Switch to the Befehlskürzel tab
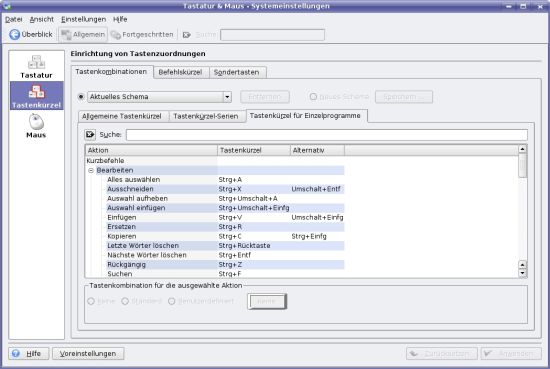This screenshot has height=369, width=550. pyautogui.click(x=180, y=72)
